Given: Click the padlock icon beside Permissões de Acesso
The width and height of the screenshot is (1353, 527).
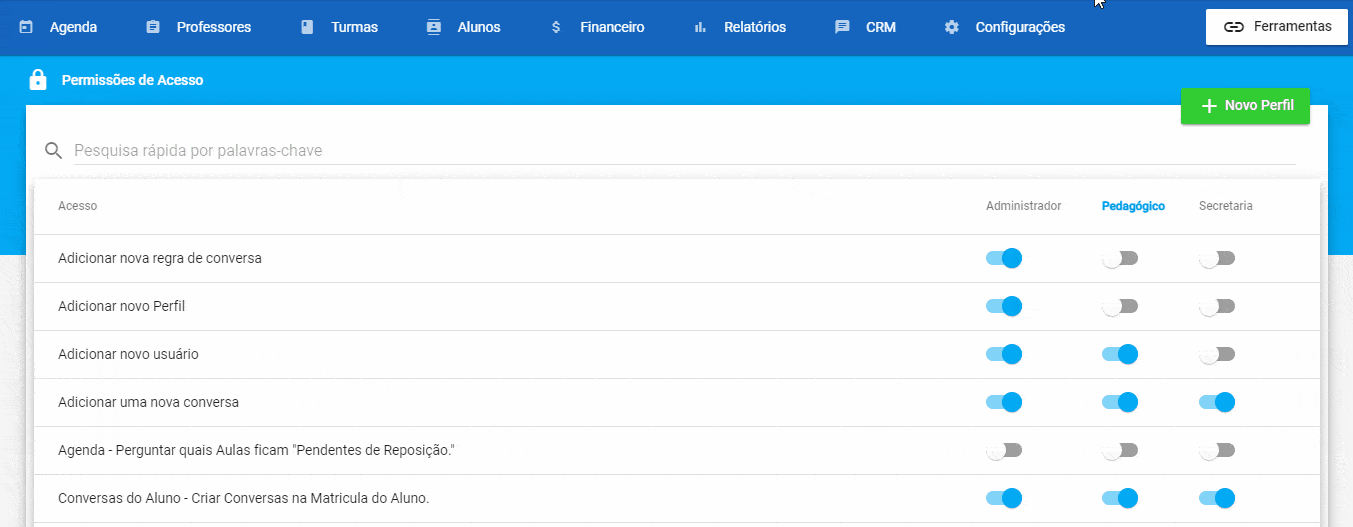Looking at the screenshot, I should pos(38,80).
